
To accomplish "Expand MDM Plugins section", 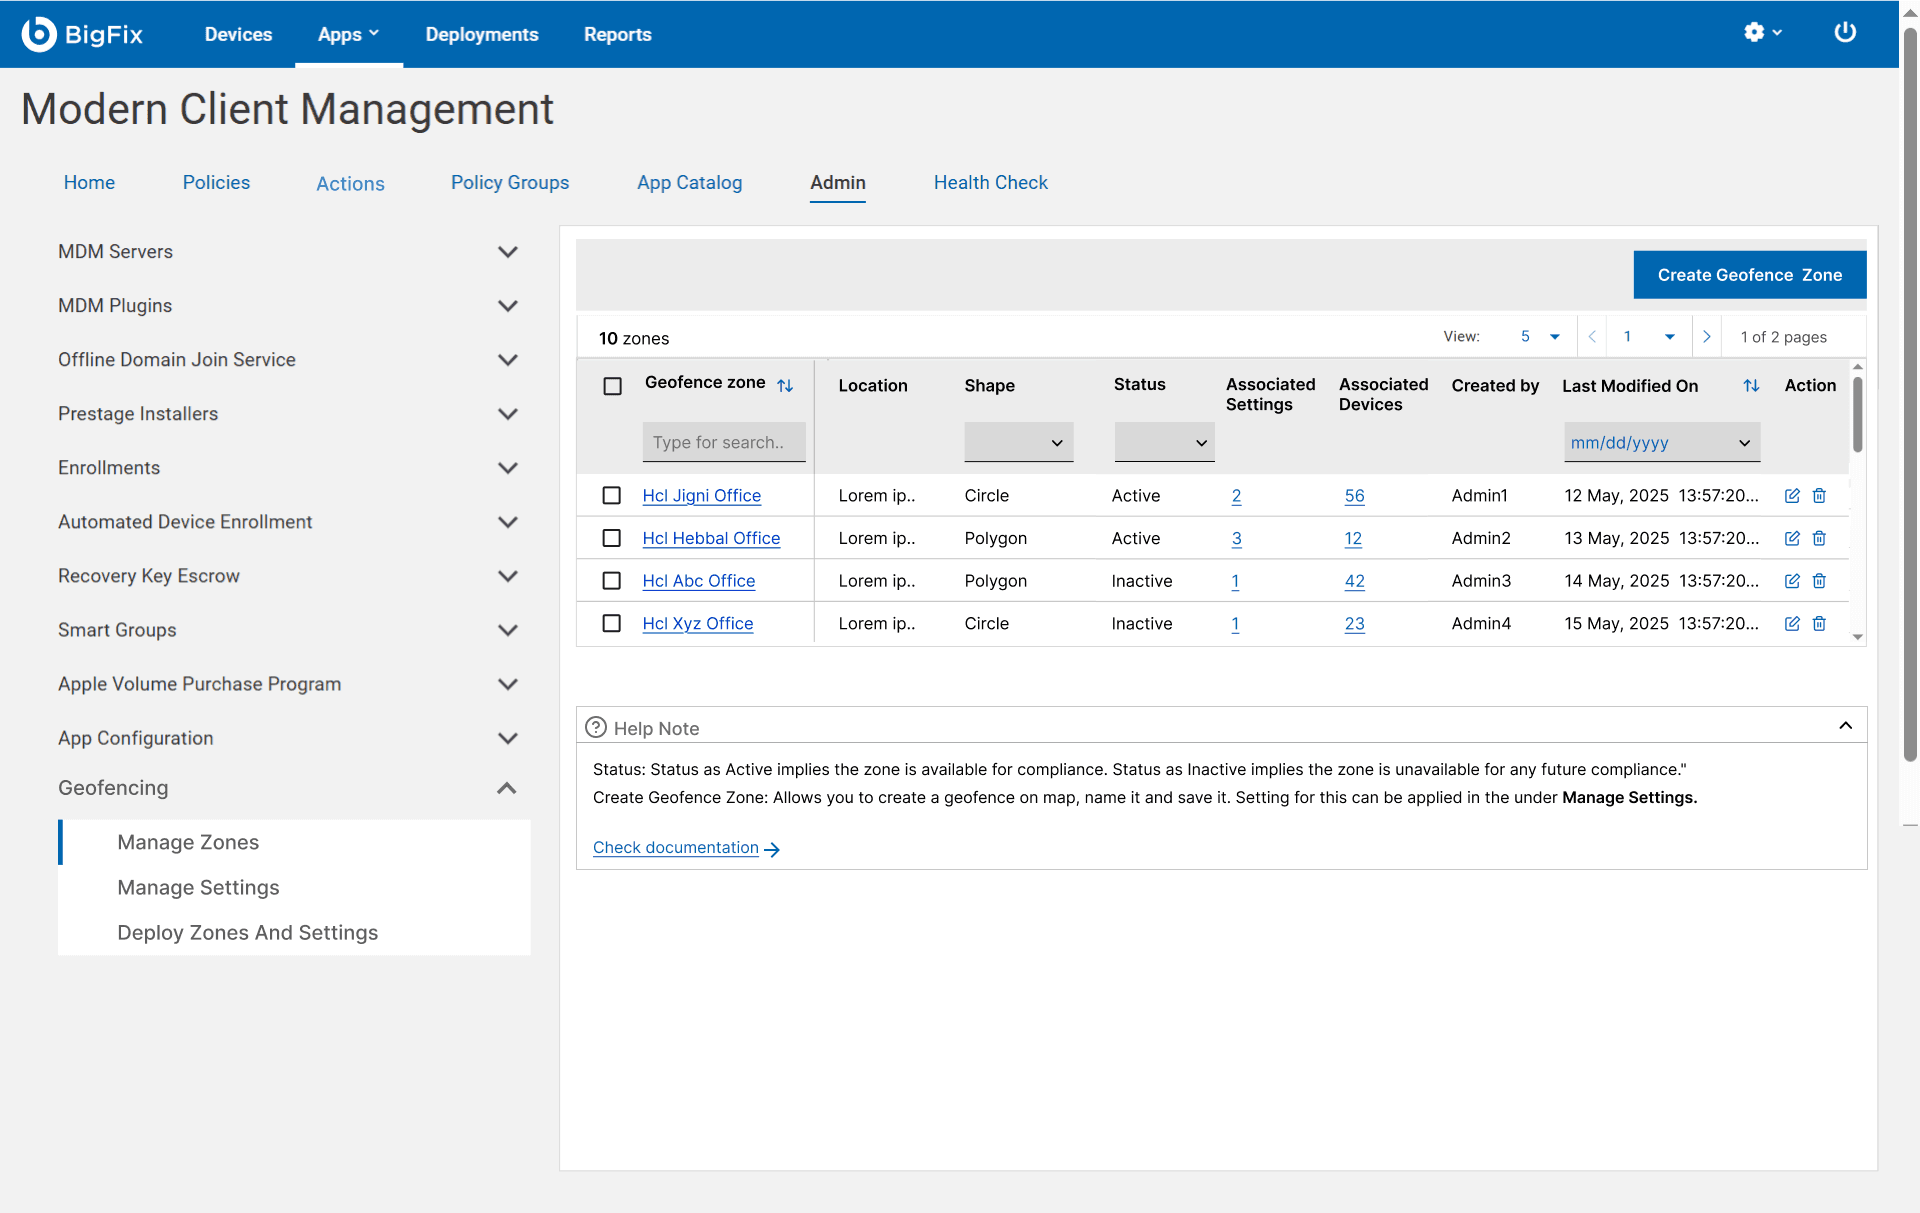I will coord(508,306).
